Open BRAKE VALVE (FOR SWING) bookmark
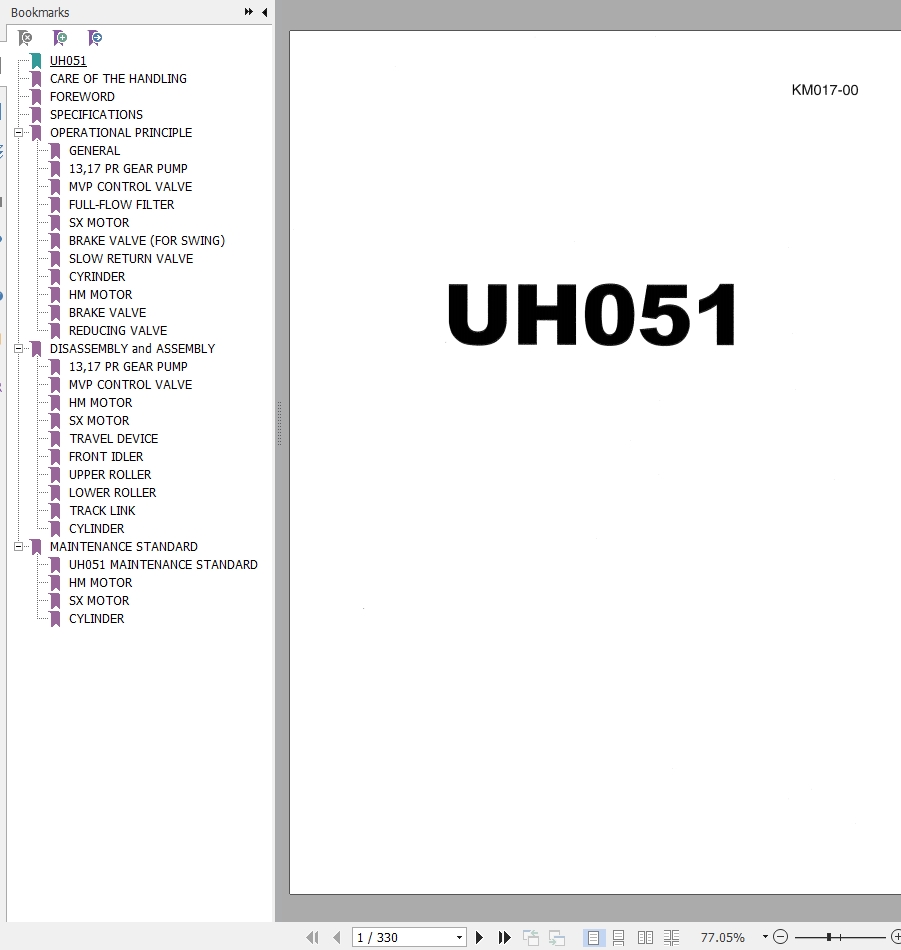Image resolution: width=901 pixels, height=950 pixels. [x=147, y=241]
